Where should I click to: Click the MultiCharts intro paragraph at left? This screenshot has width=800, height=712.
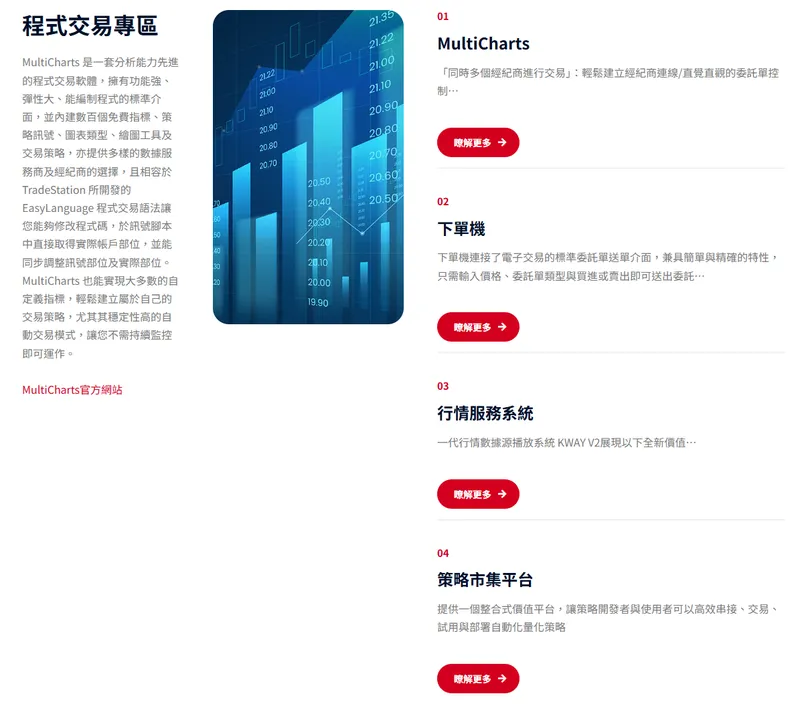pyautogui.click(x=100, y=208)
